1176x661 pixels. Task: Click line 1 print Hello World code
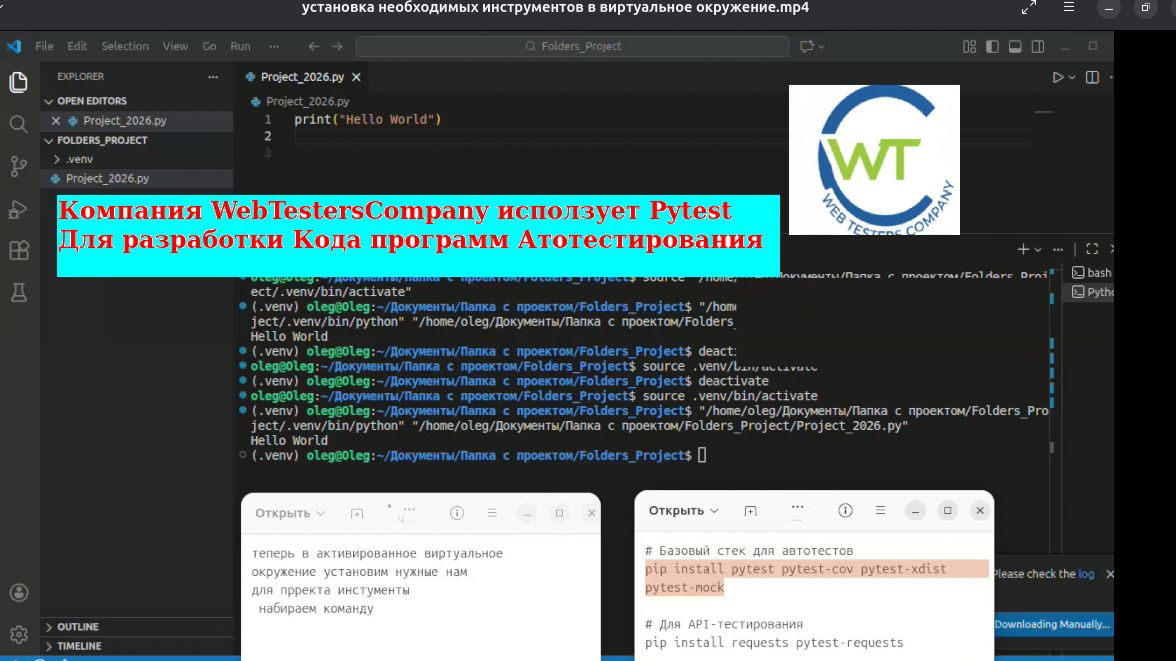(x=368, y=119)
